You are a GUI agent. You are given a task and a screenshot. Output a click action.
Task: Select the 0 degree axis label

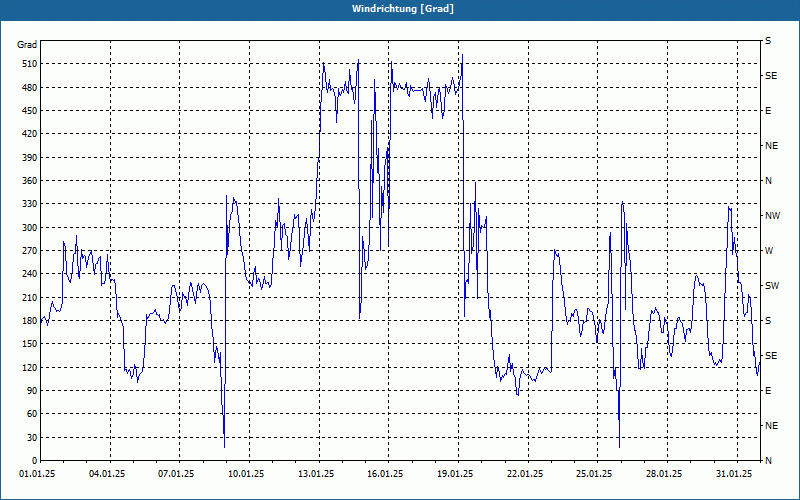(34, 461)
